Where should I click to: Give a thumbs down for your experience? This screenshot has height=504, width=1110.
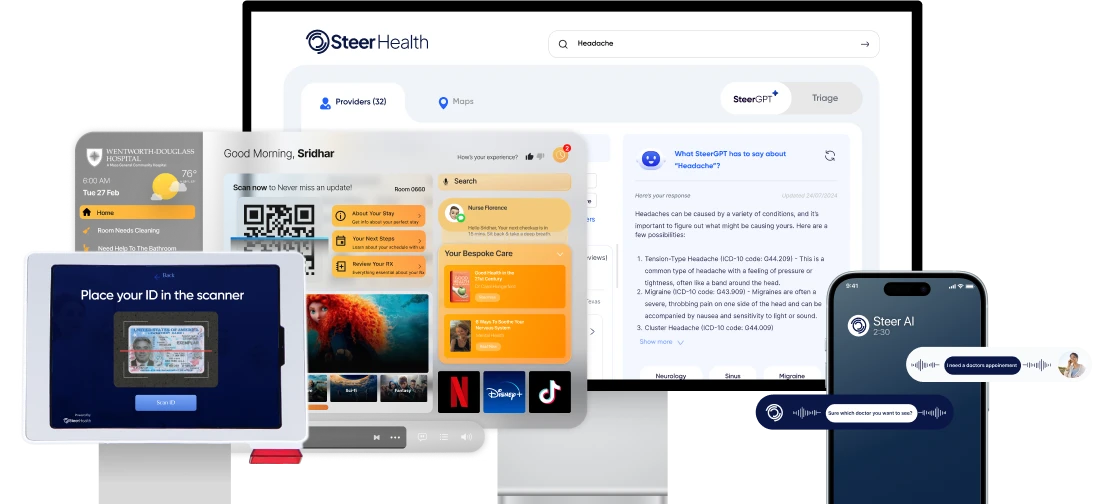tap(541, 156)
